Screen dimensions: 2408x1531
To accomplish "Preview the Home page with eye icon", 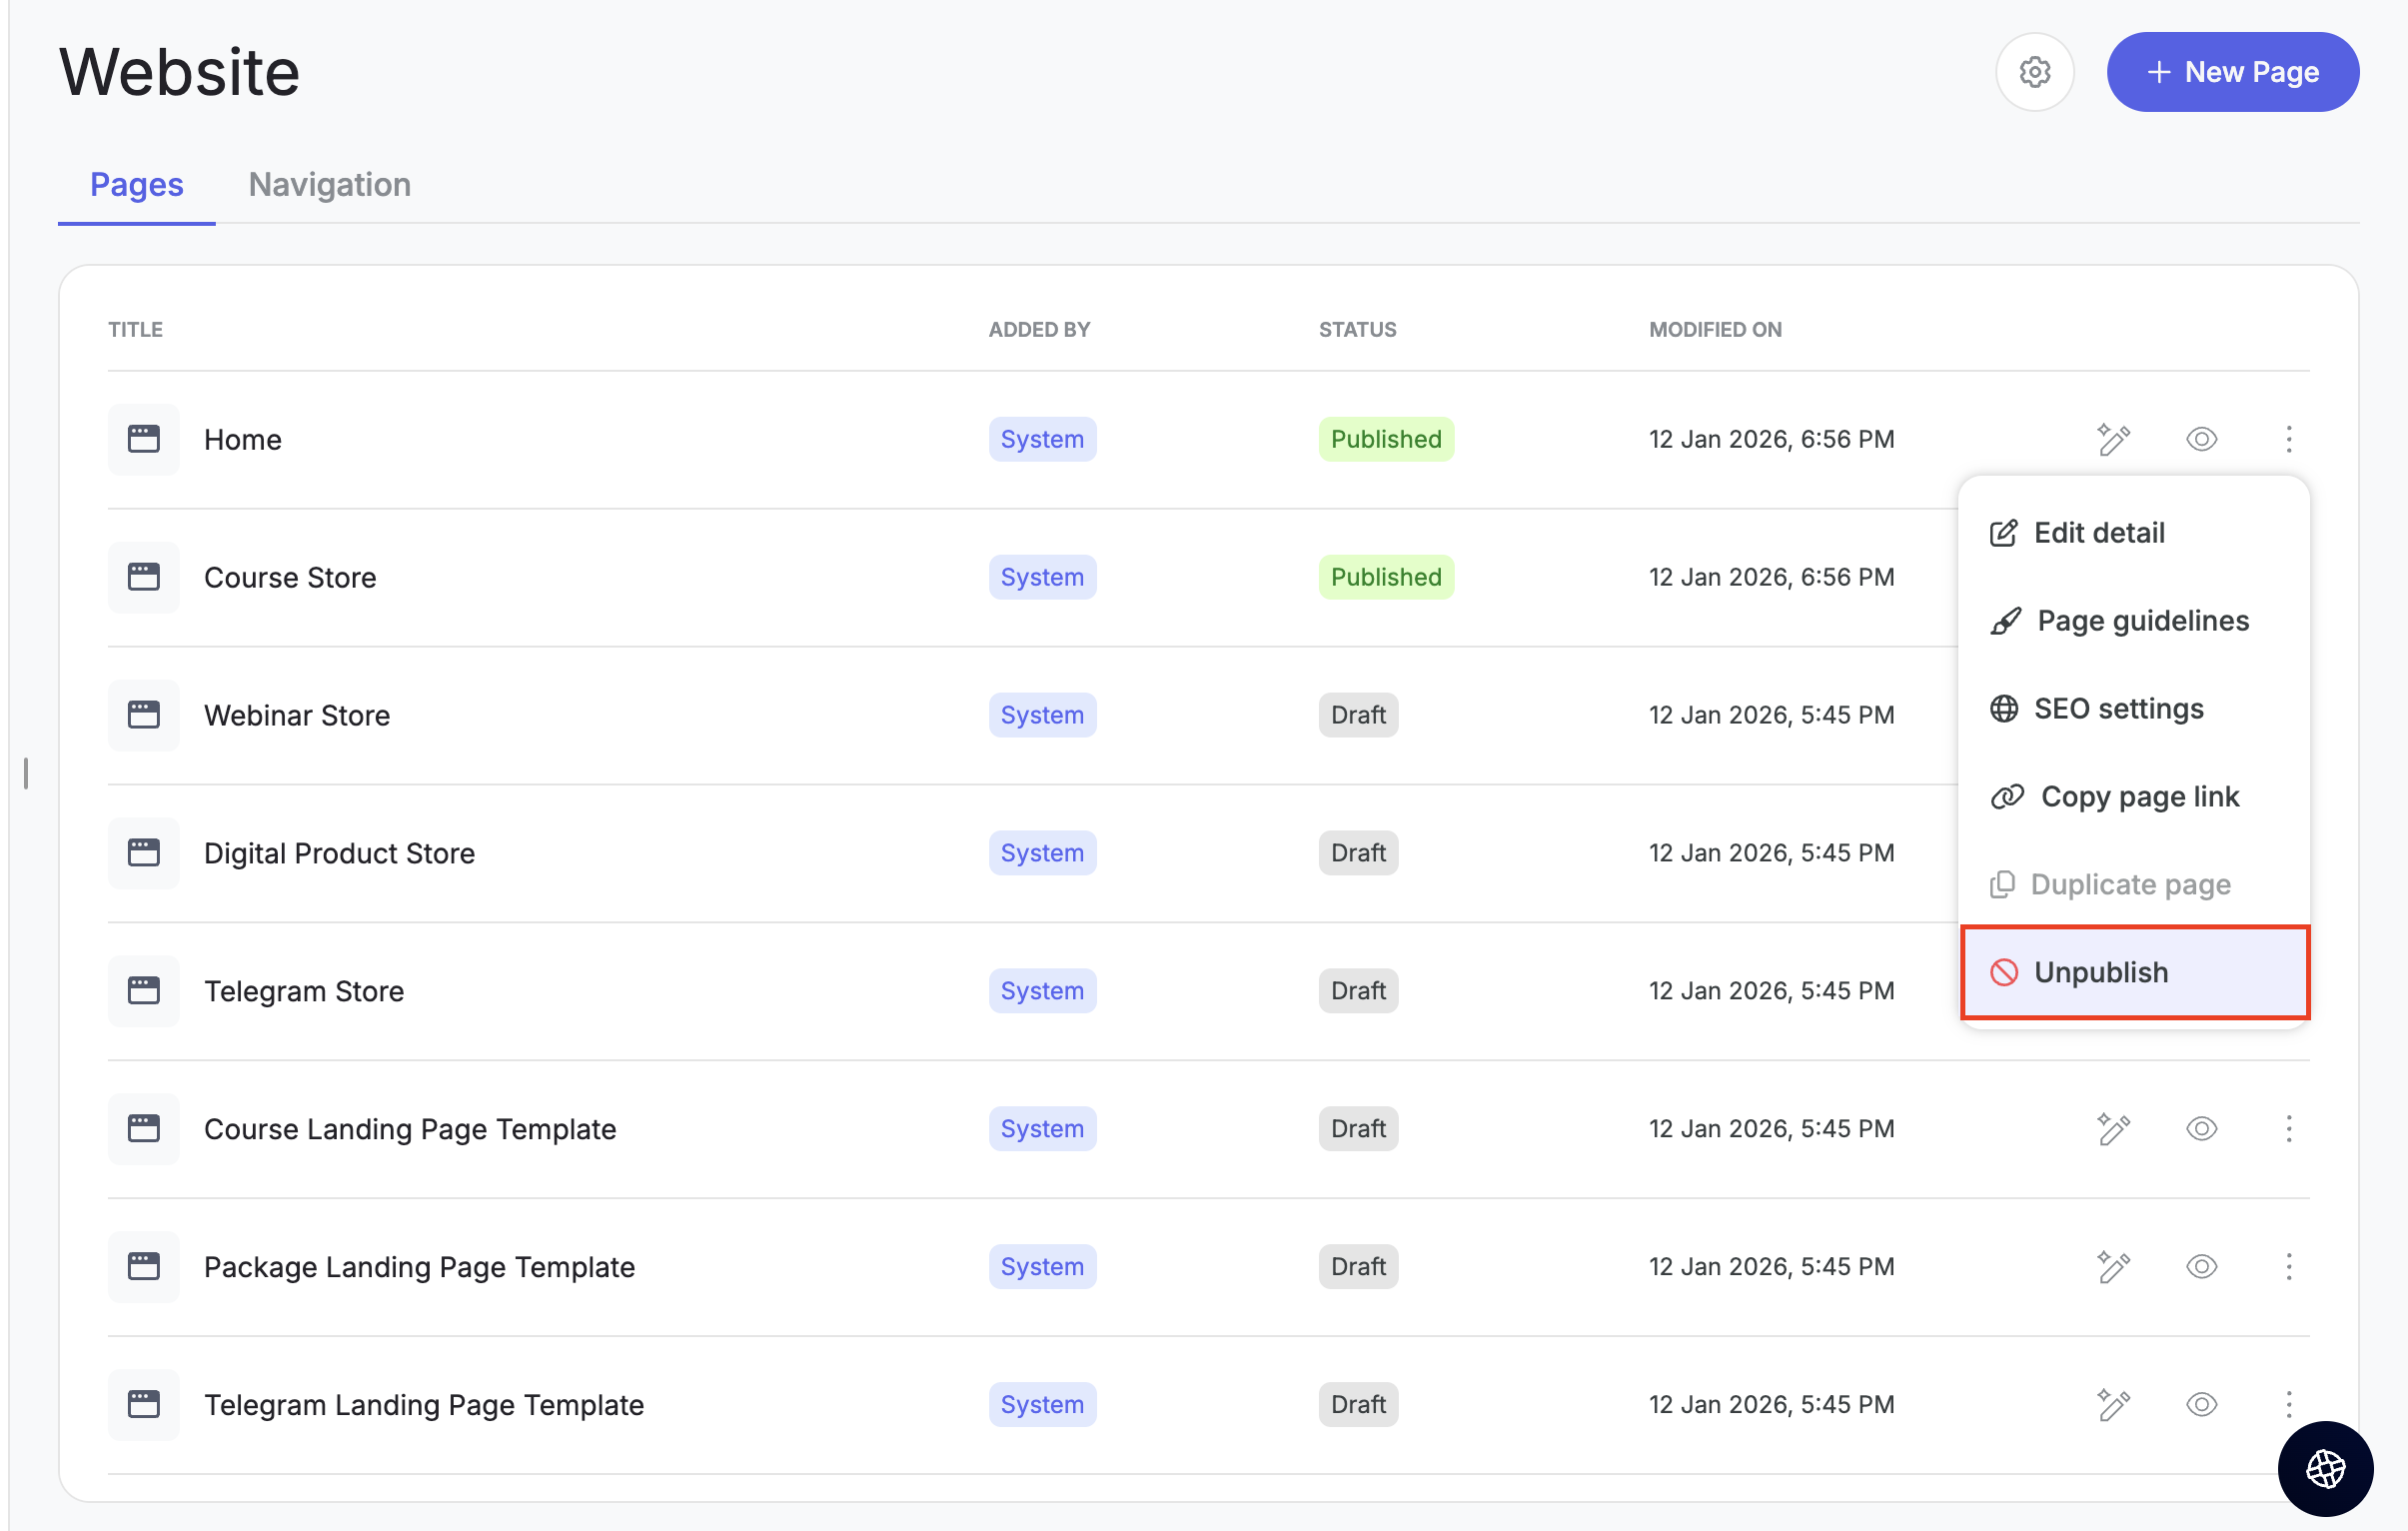I will (x=2201, y=439).
